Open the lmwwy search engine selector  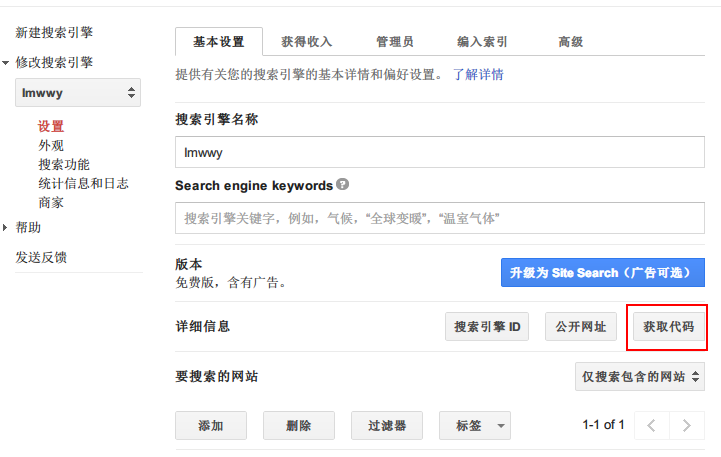(77, 93)
